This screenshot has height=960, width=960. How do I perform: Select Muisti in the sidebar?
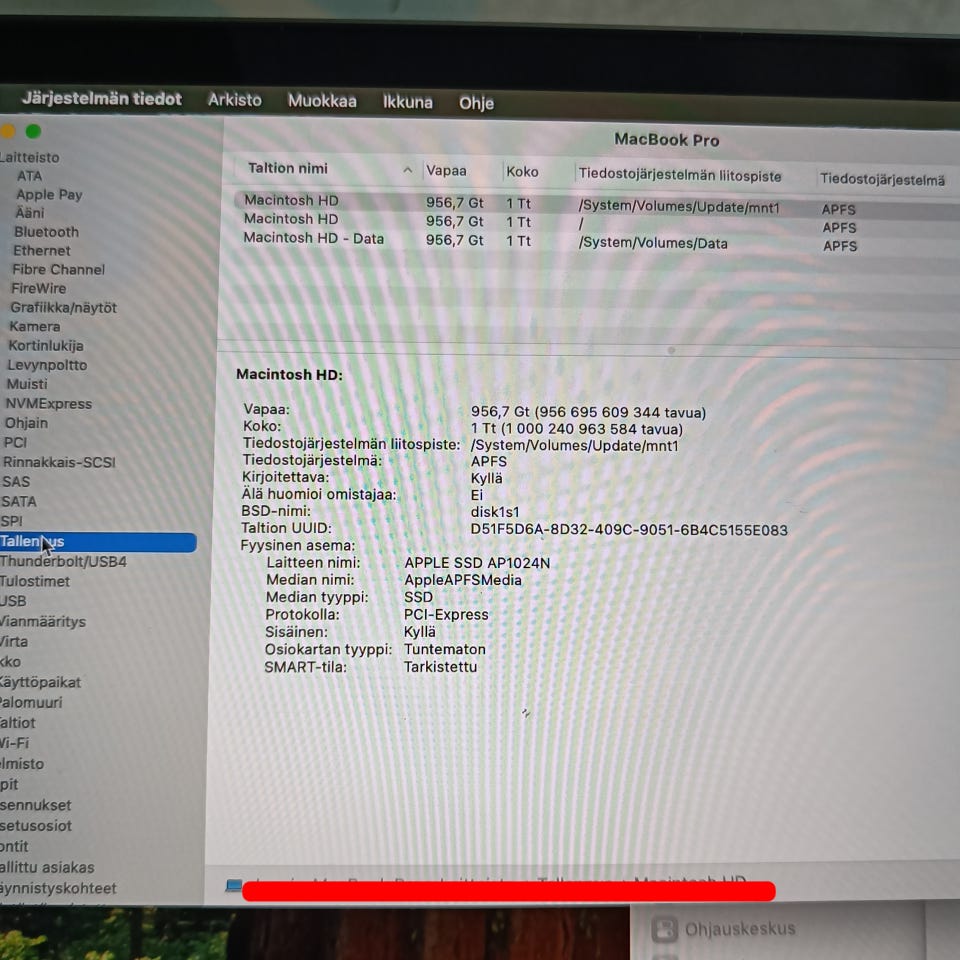coord(26,384)
